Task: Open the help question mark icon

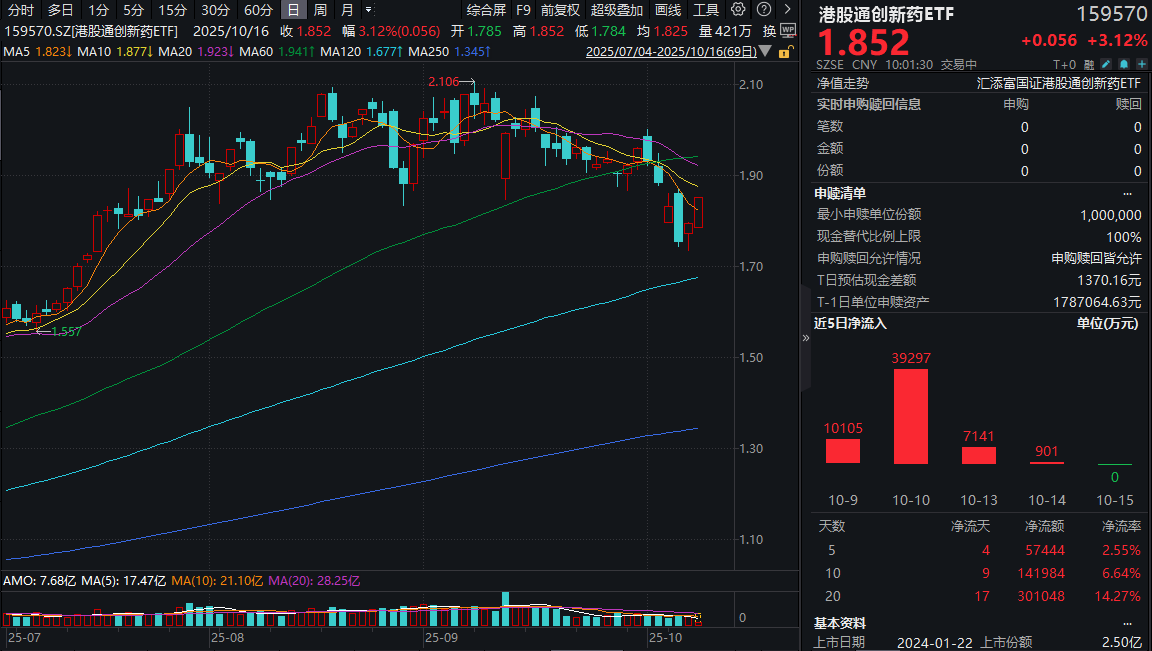Action: (x=763, y=9)
